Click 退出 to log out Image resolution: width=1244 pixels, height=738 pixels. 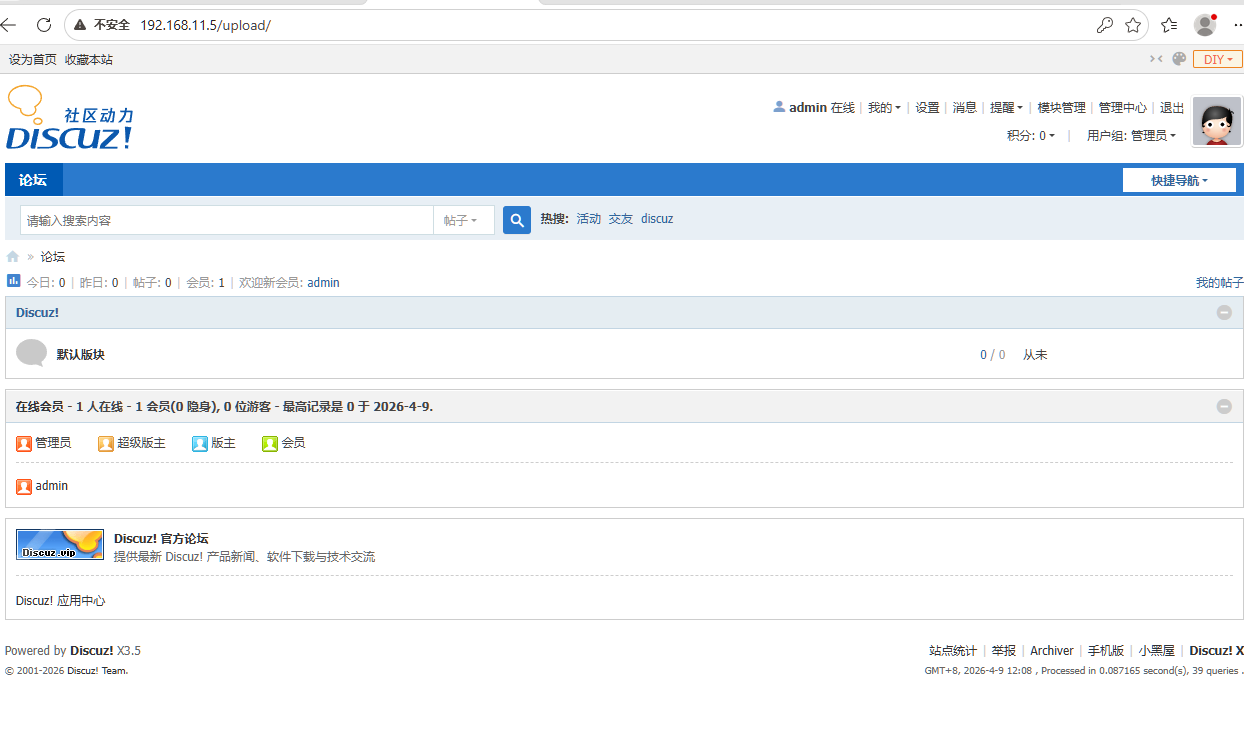coord(1172,107)
